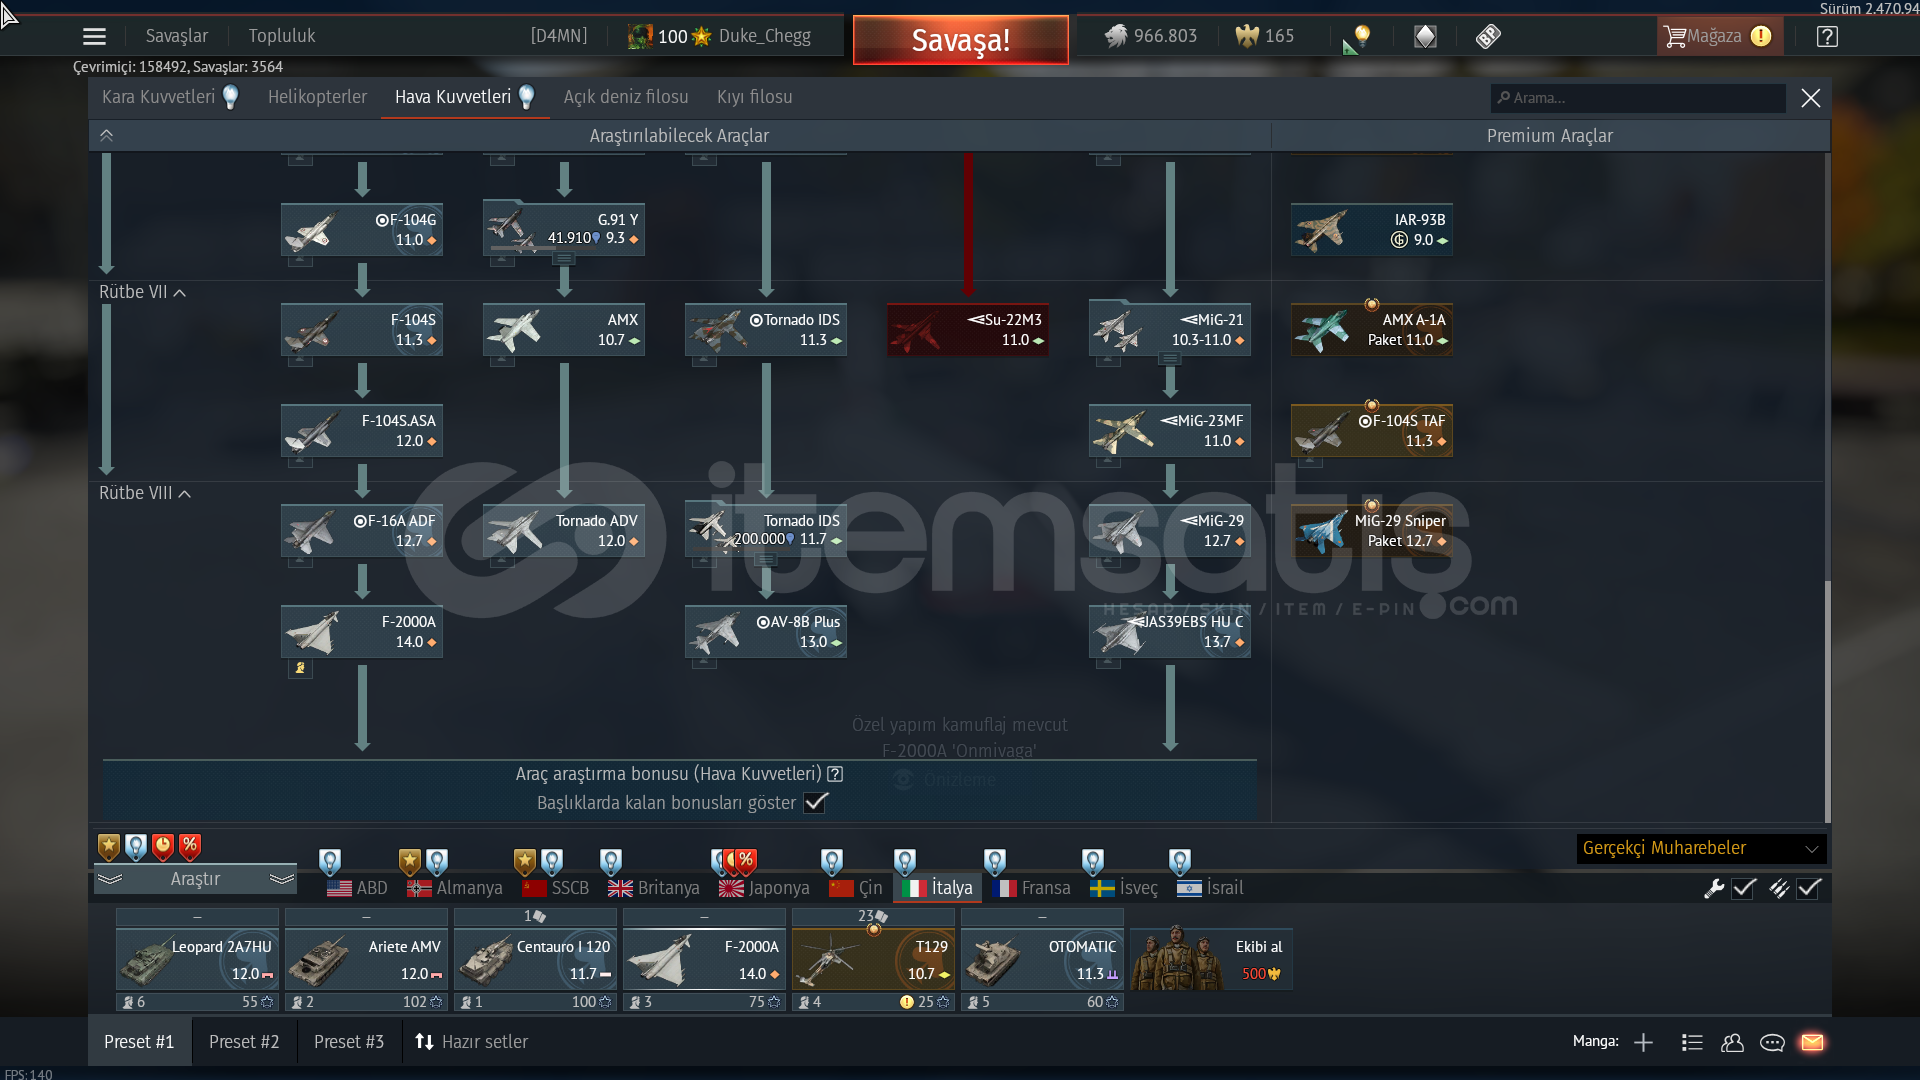Switch to Kıyı filosu tab

(754, 97)
